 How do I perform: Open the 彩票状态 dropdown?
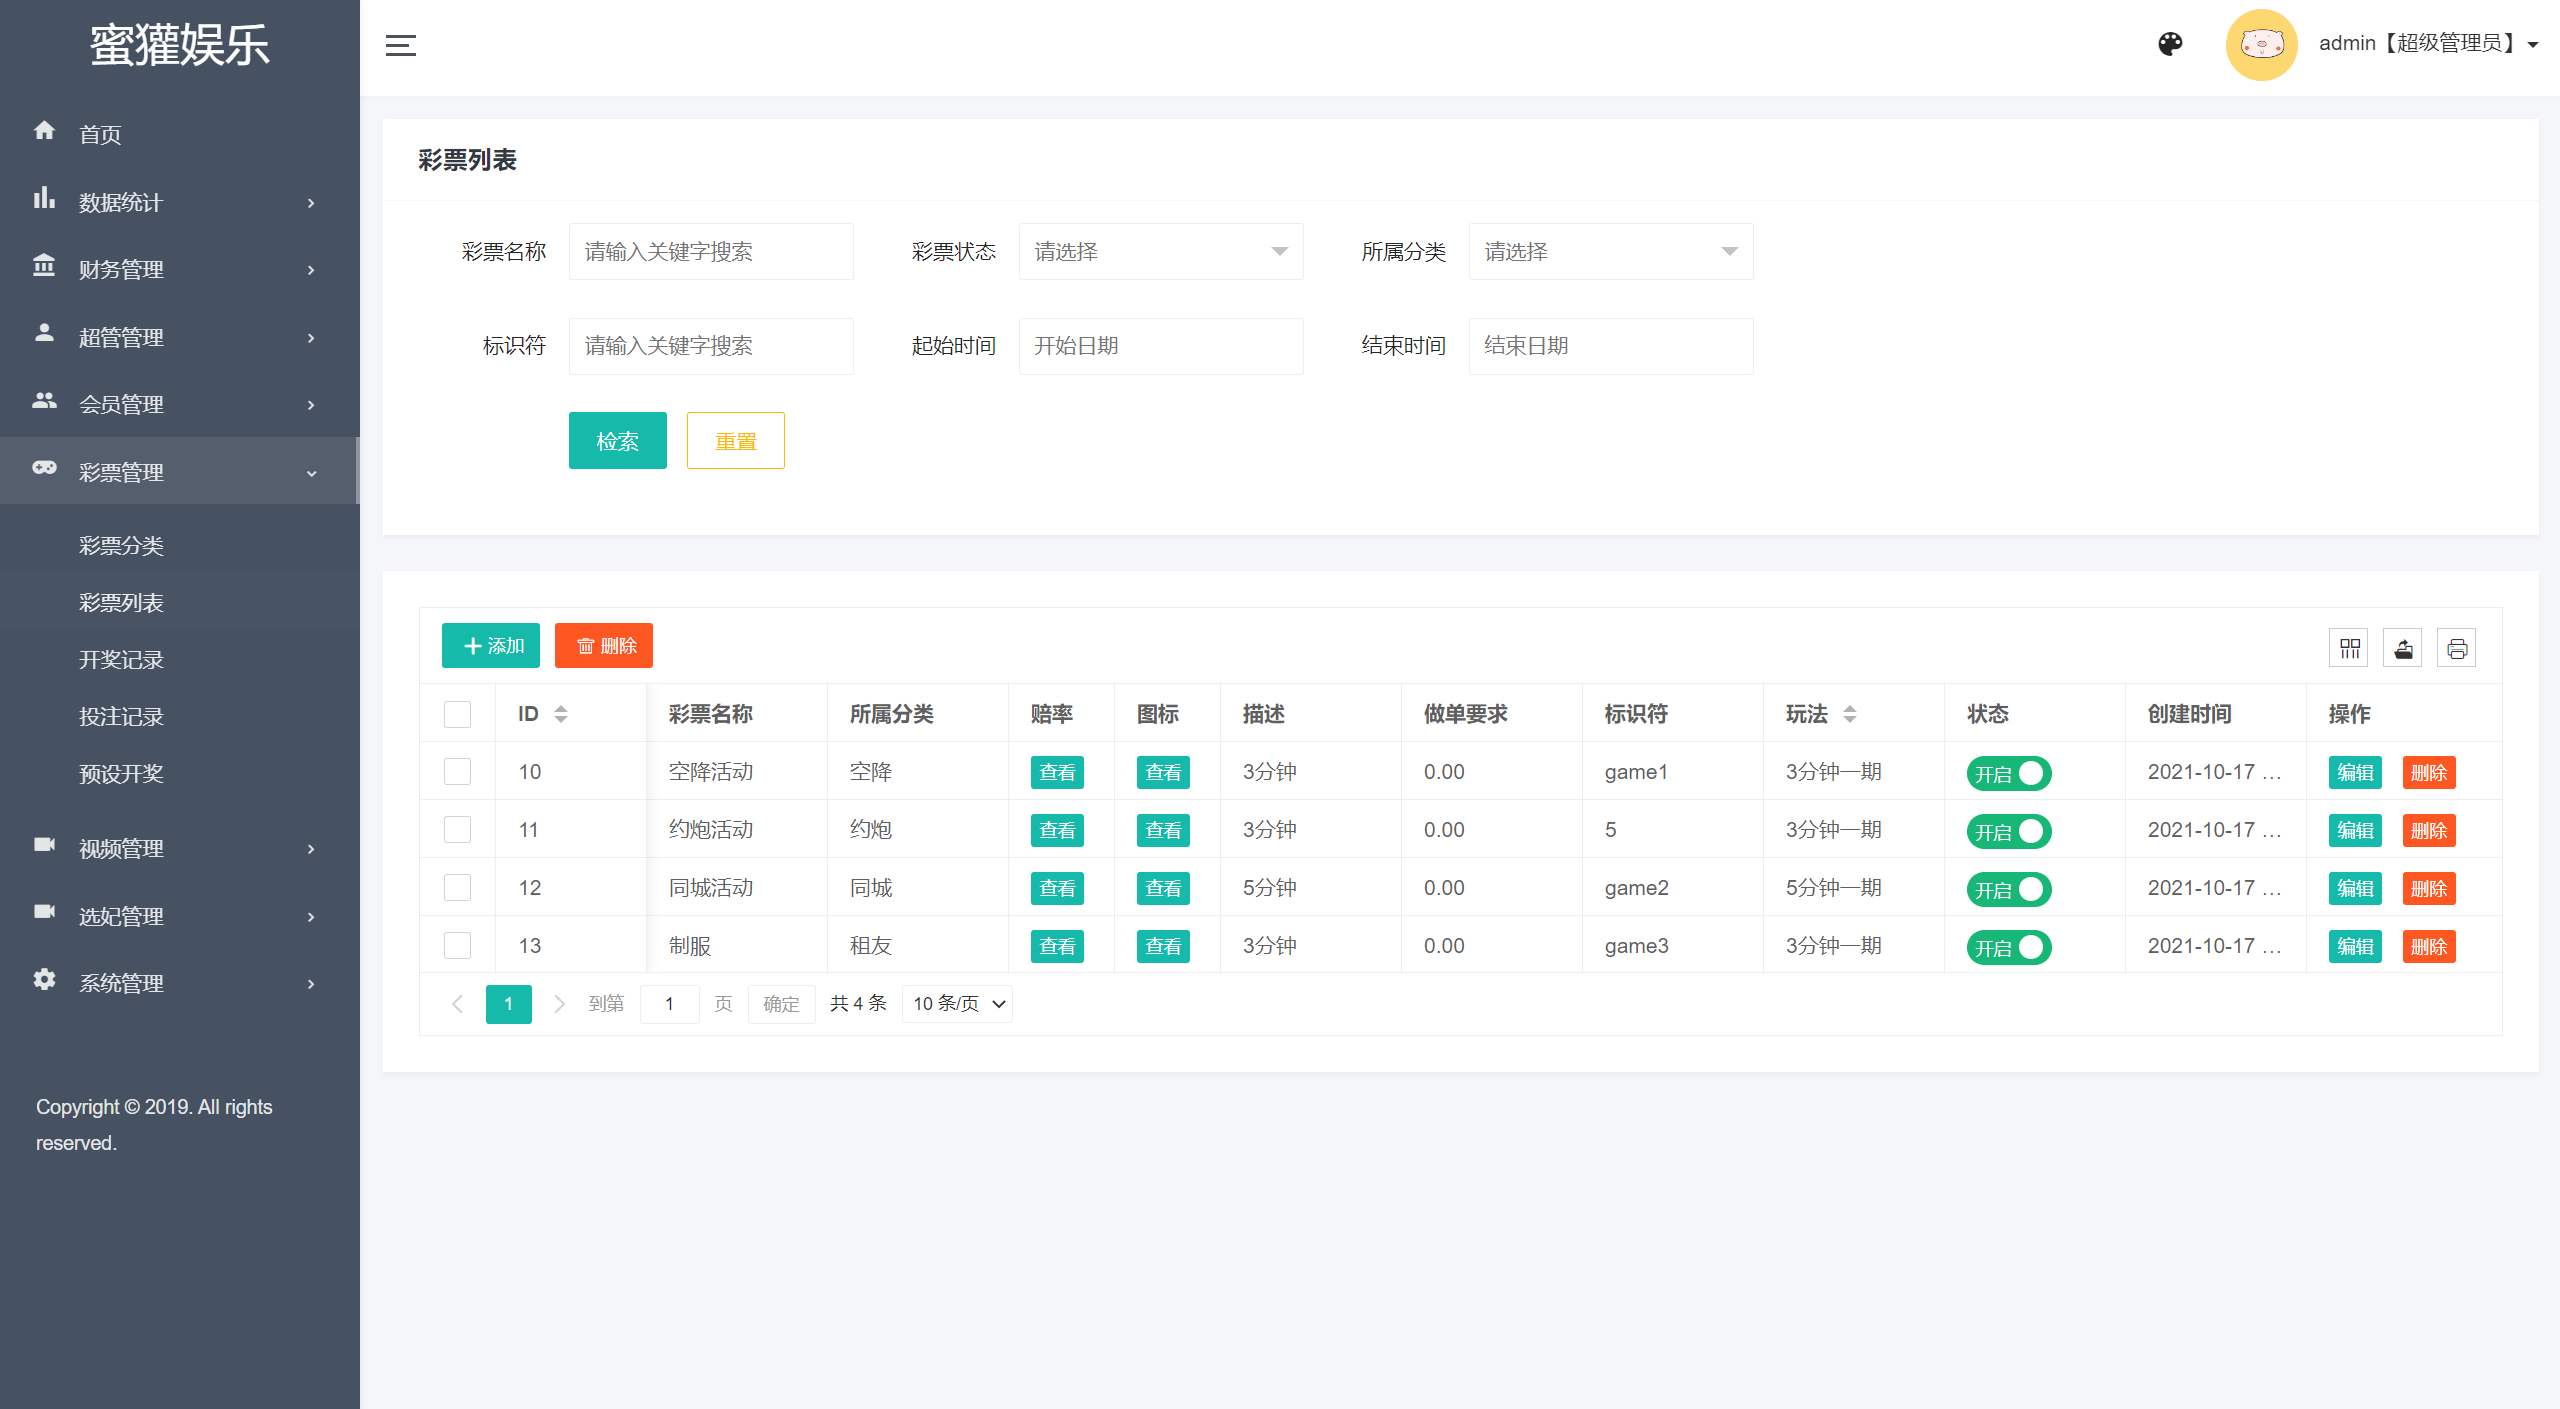click(1160, 251)
